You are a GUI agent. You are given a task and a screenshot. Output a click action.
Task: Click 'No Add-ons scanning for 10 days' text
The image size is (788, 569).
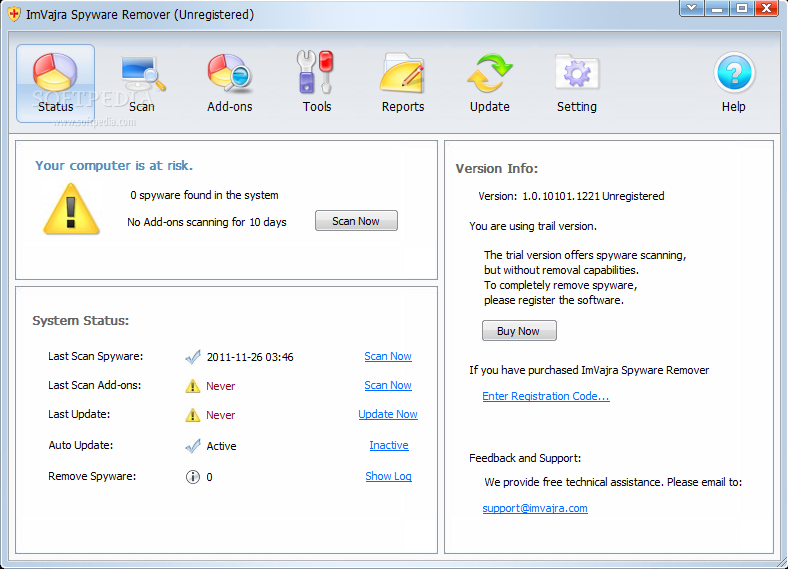click(x=207, y=222)
